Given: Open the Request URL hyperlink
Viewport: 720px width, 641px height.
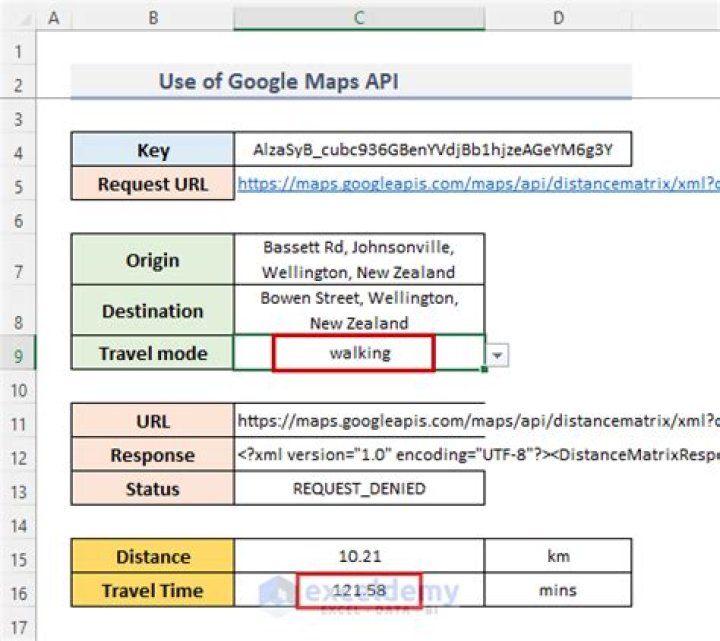Looking at the screenshot, I should tap(478, 184).
